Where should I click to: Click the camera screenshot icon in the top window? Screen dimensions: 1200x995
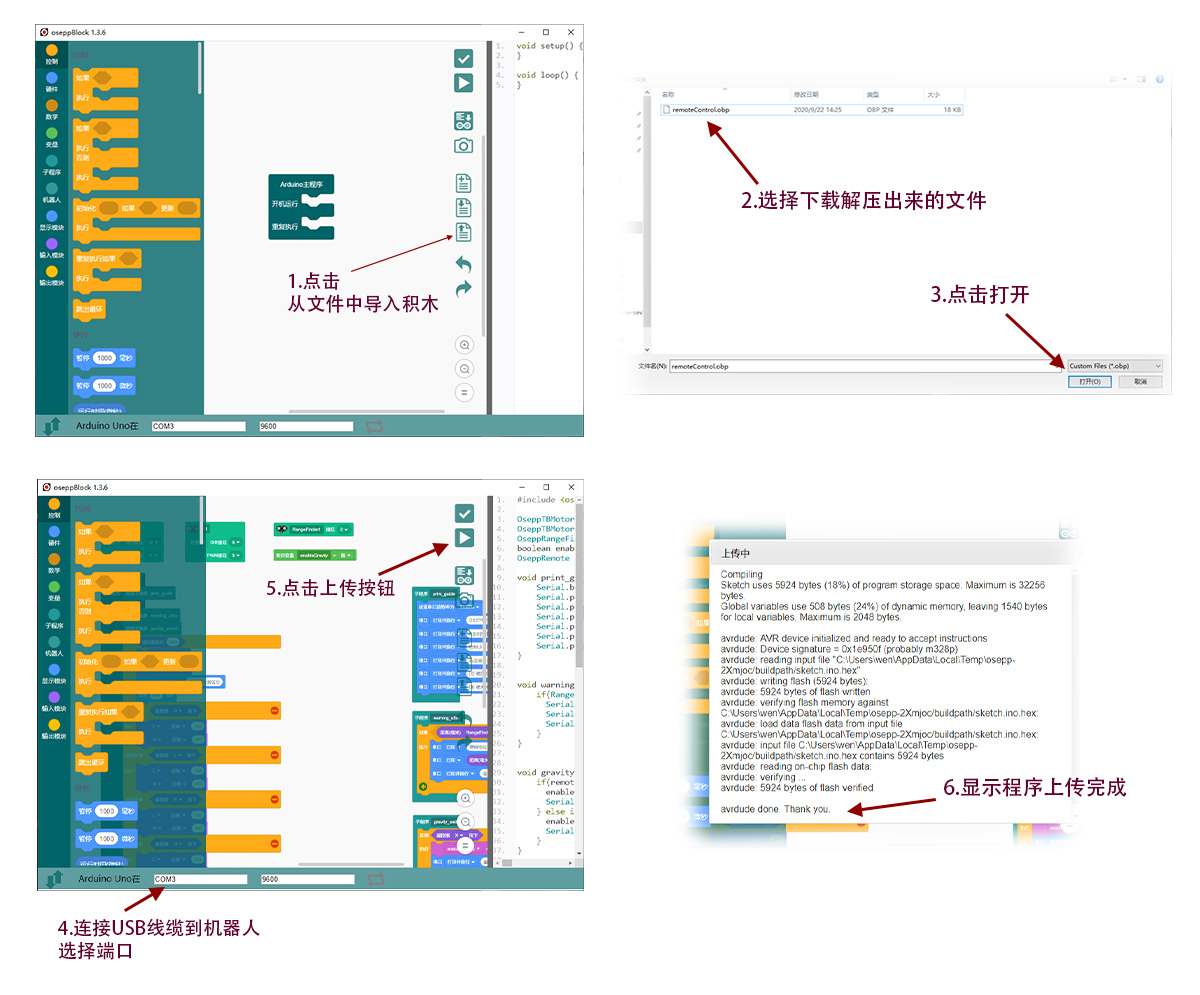[463, 146]
